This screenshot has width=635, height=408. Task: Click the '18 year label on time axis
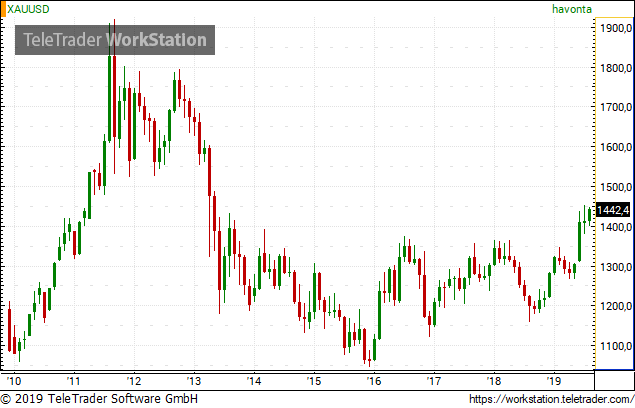[494, 381]
